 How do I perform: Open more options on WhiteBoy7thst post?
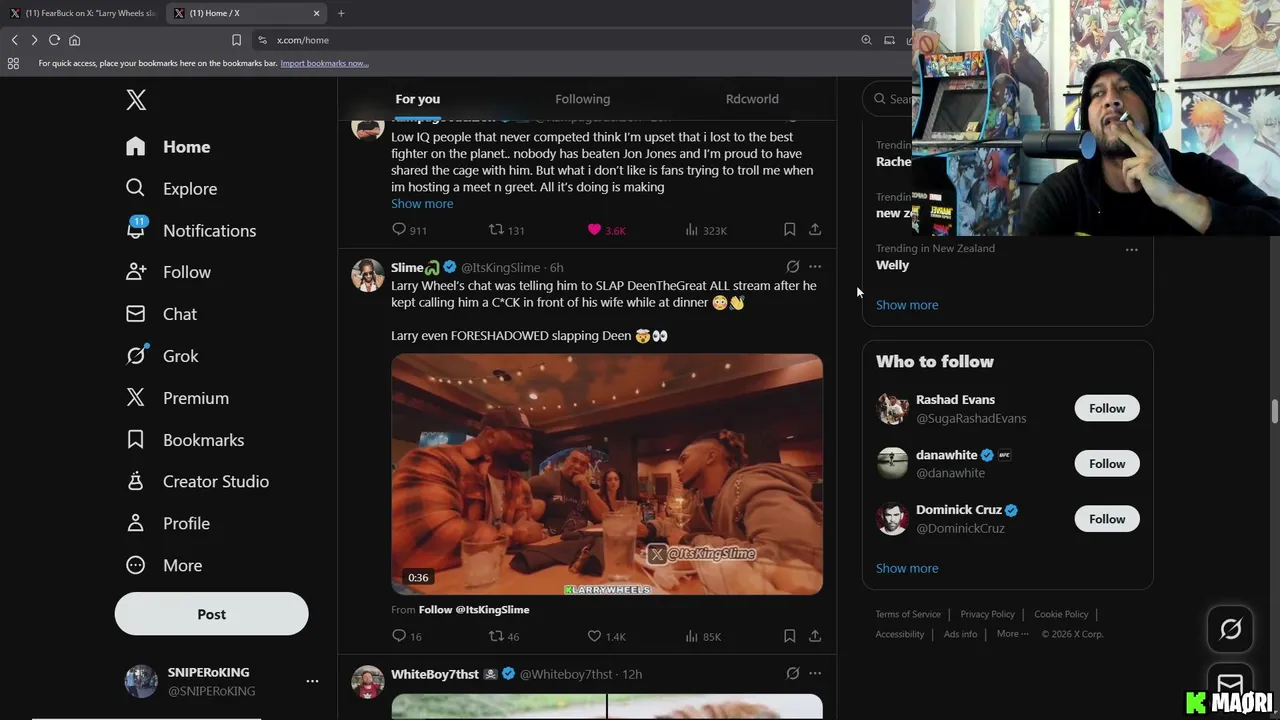coord(815,674)
